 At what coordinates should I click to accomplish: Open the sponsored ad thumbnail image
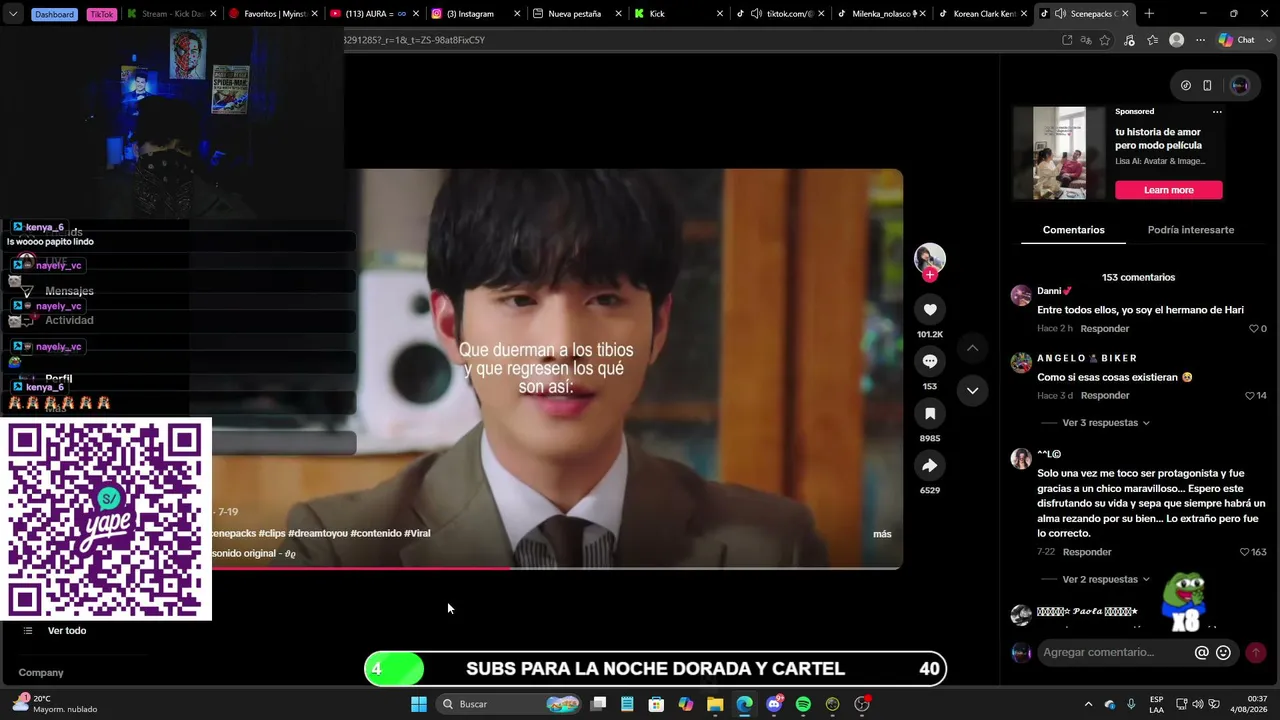pos(1059,153)
